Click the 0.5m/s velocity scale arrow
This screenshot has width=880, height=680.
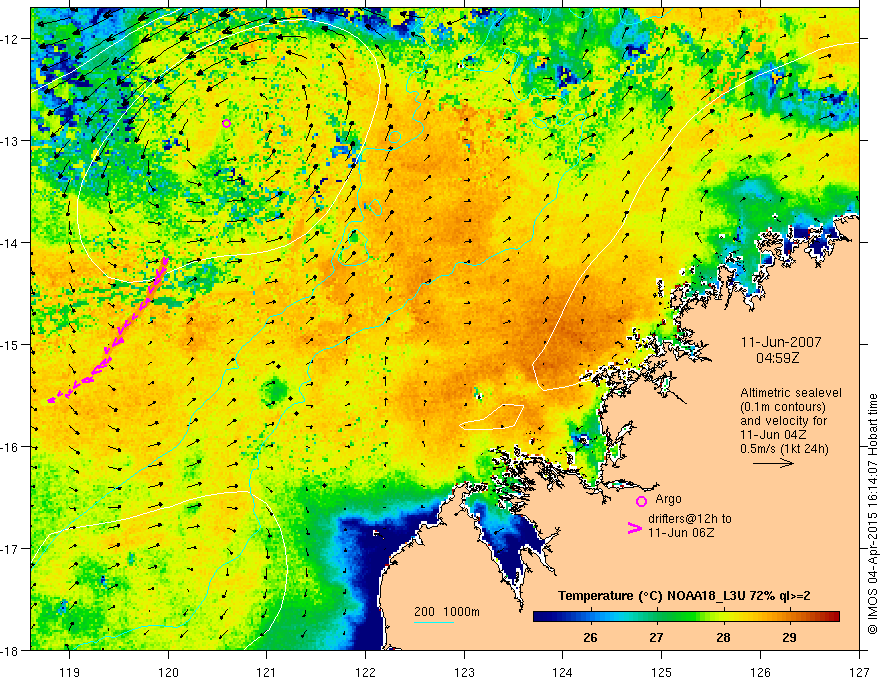(773, 463)
